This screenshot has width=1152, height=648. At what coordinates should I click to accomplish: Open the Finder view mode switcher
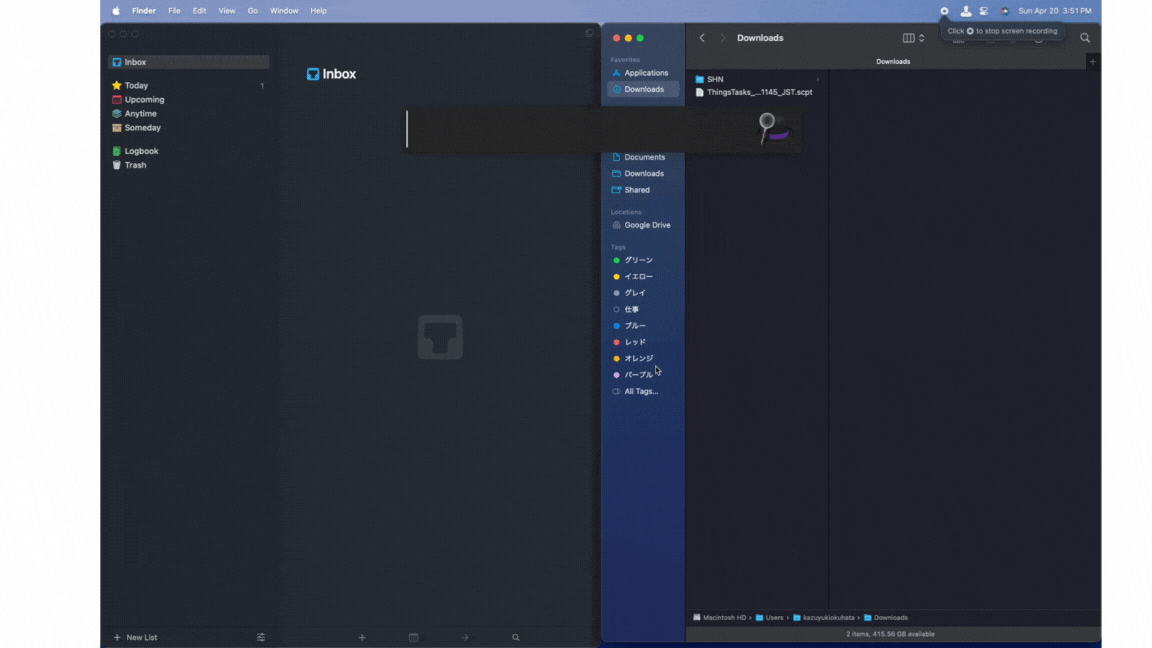pyautogui.click(x=913, y=37)
